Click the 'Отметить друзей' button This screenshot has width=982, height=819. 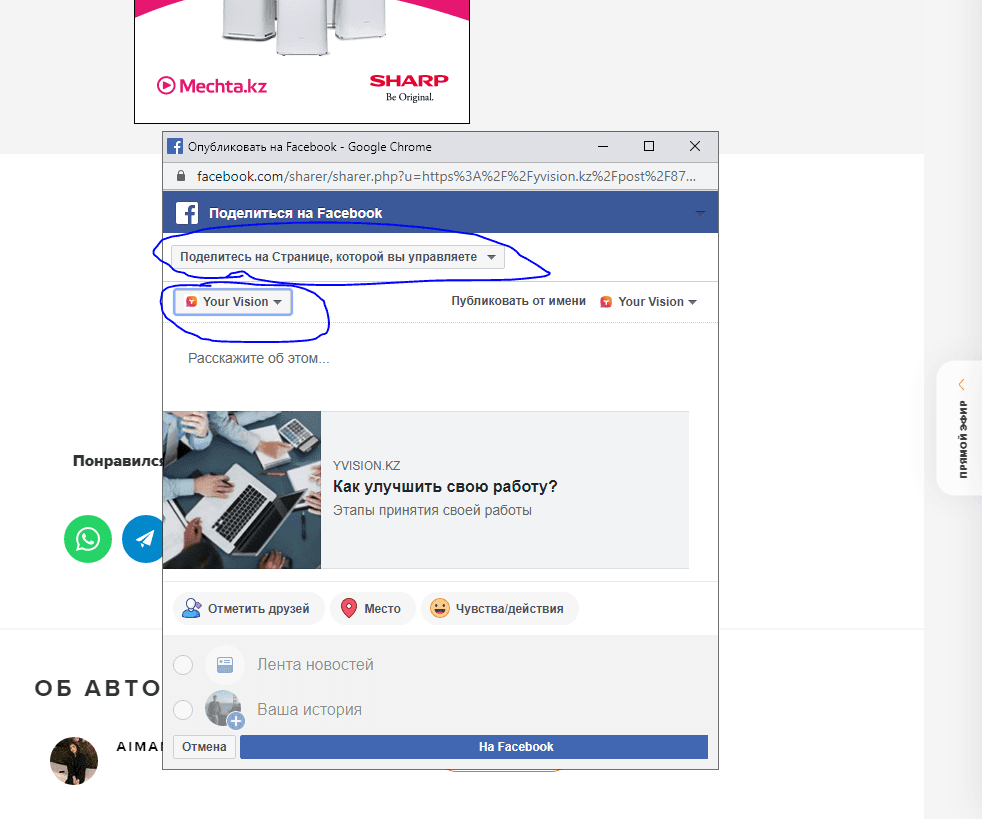[249, 609]
